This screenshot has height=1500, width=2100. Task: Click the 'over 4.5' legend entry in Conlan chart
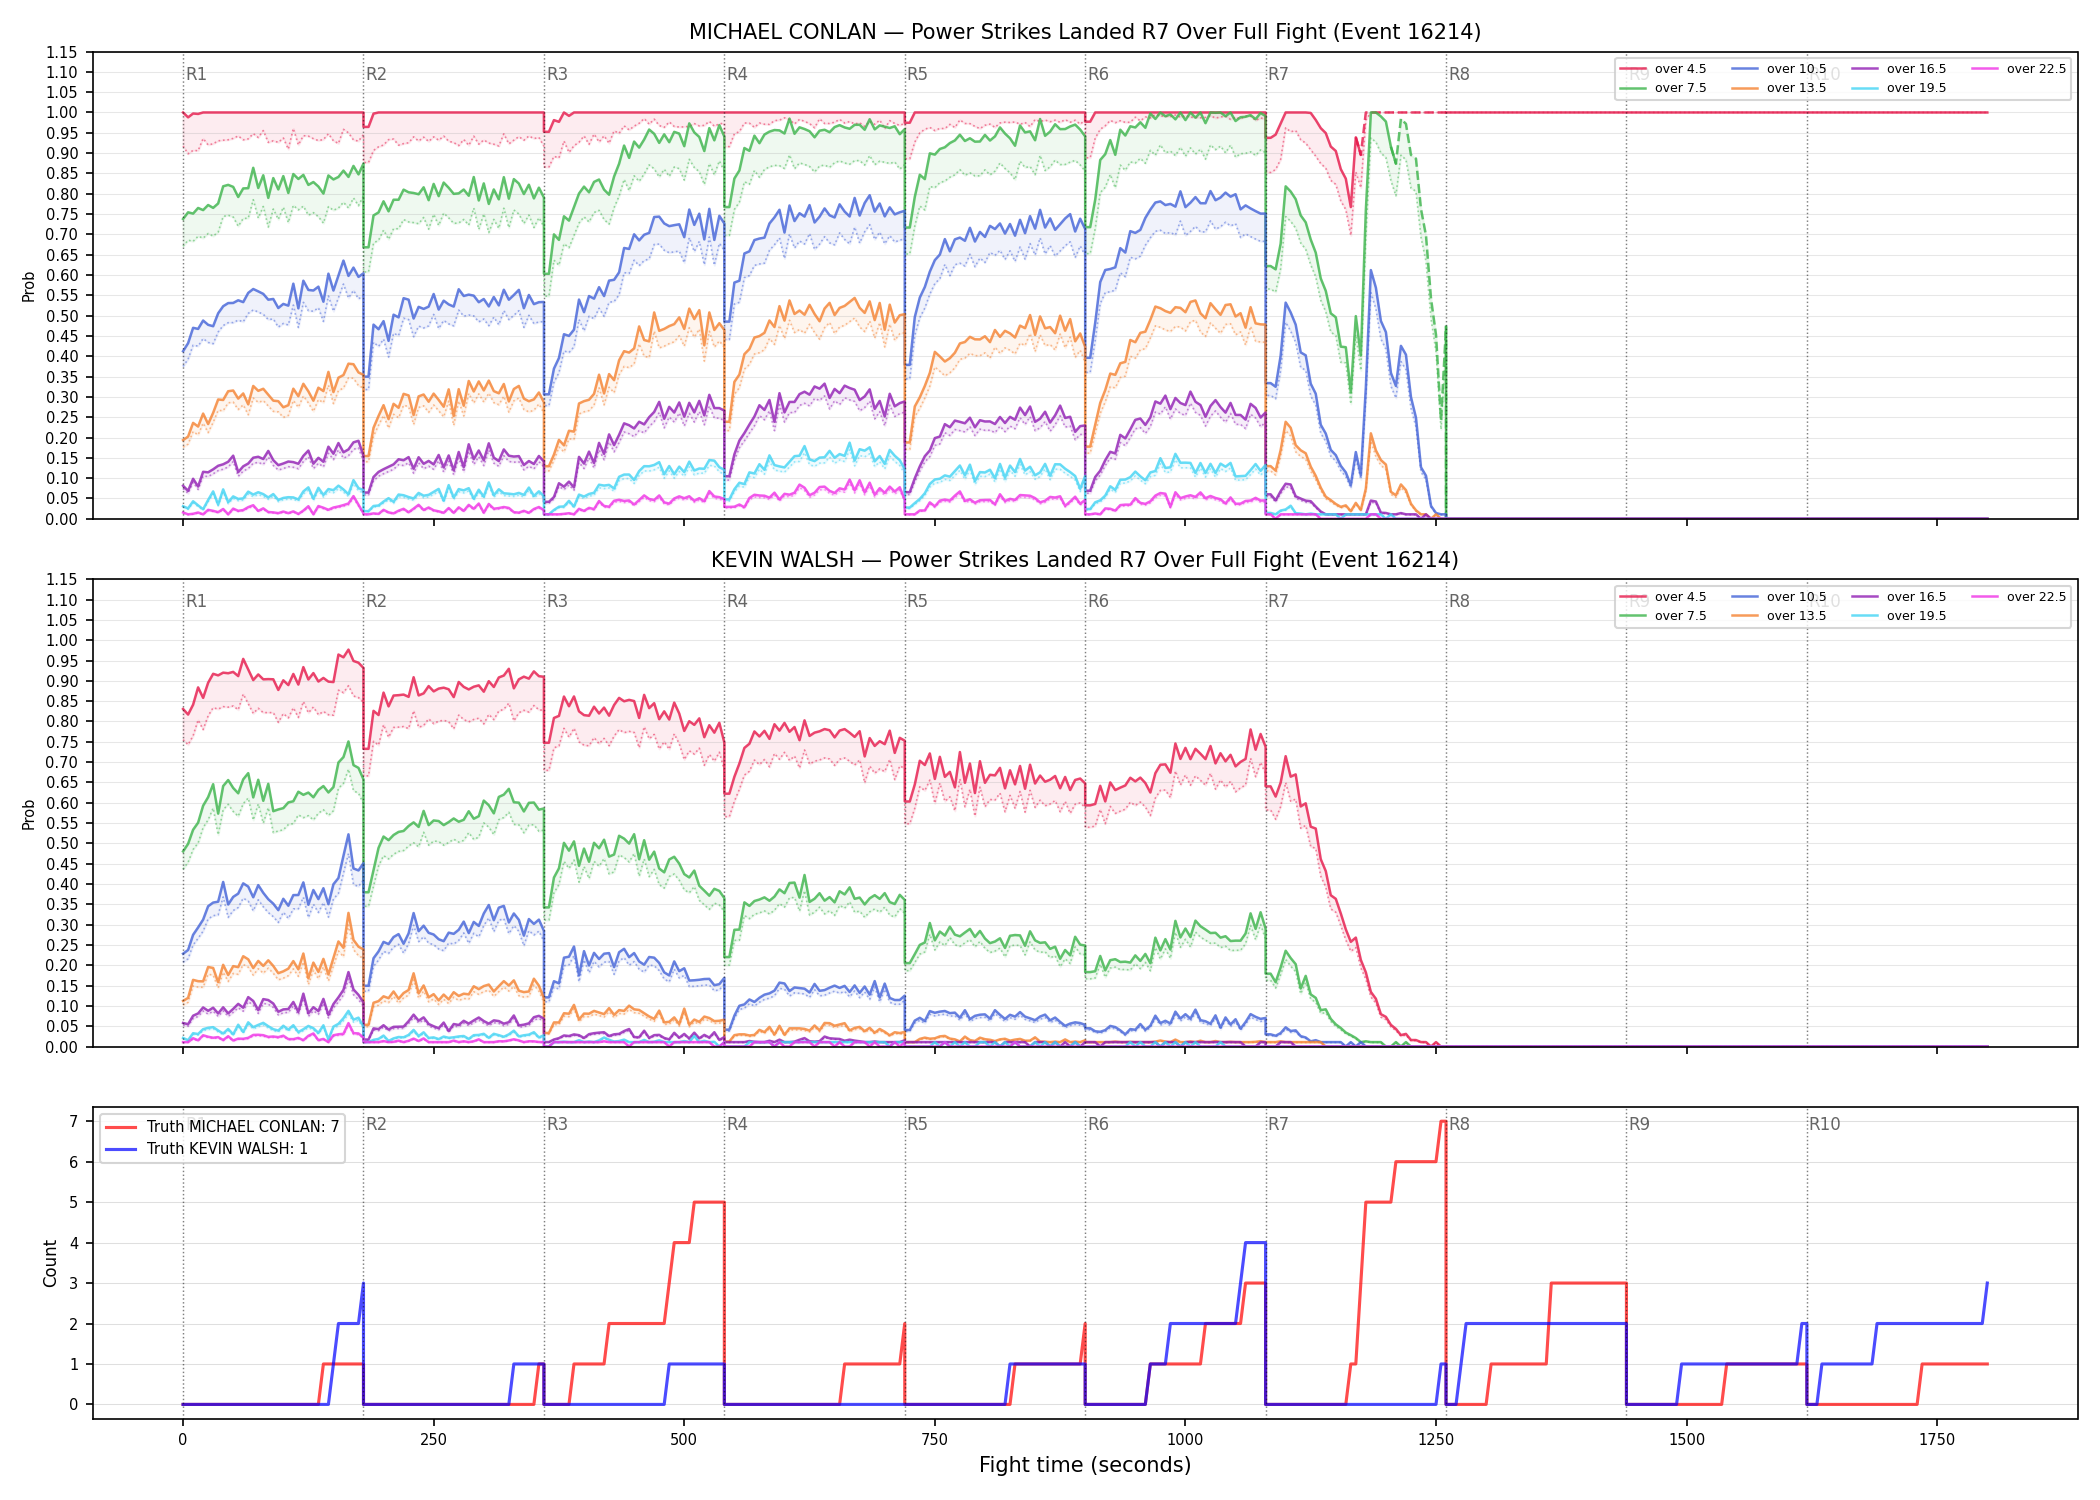click(1663, 69)
